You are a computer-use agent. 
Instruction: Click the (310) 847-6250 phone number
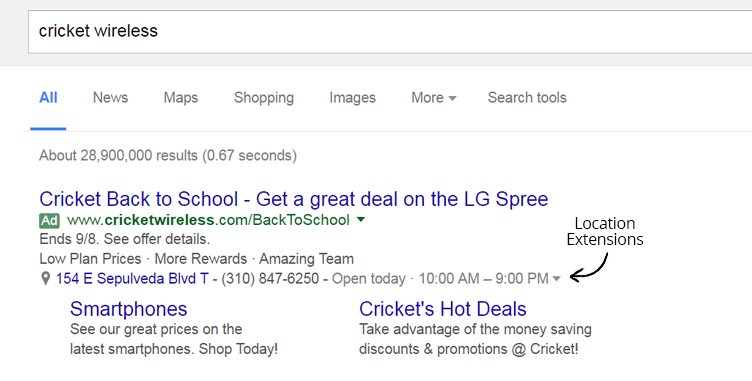pos(270,278)
